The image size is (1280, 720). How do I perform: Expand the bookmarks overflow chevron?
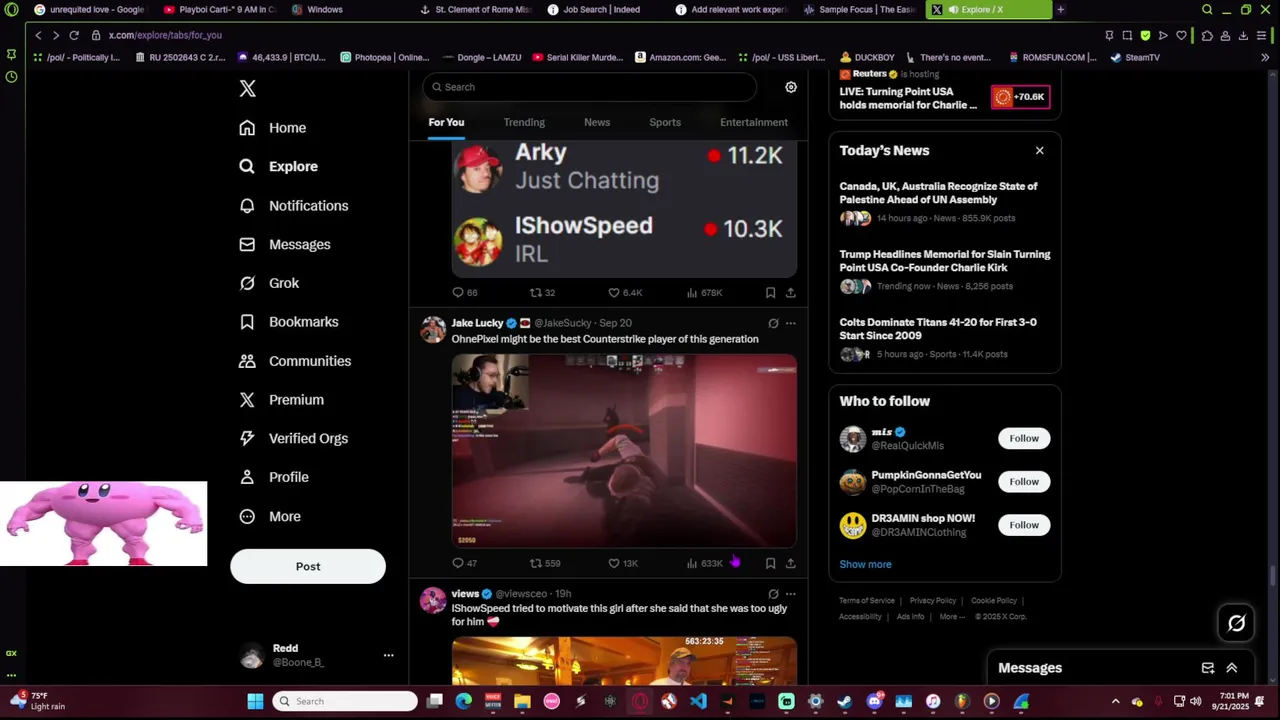(1264, 57)
